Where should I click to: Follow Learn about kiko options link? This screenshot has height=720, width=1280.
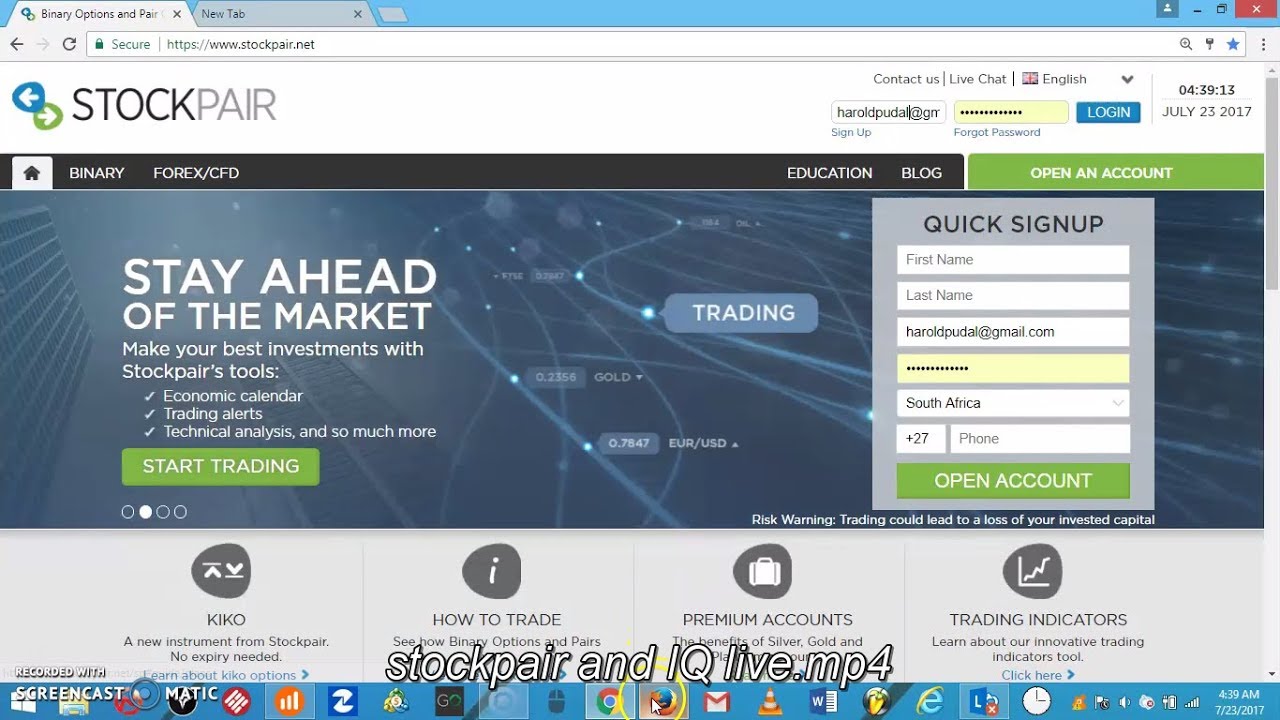click(226, 675)
